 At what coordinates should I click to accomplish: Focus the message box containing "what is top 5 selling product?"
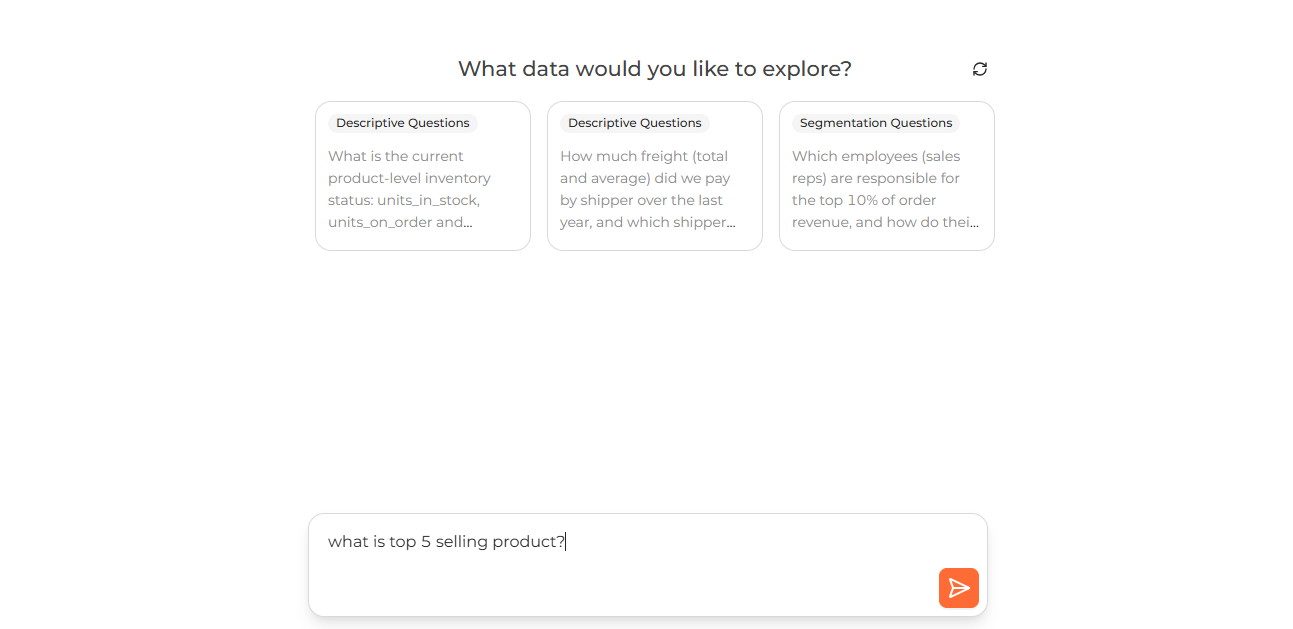[x=648, y=565]
